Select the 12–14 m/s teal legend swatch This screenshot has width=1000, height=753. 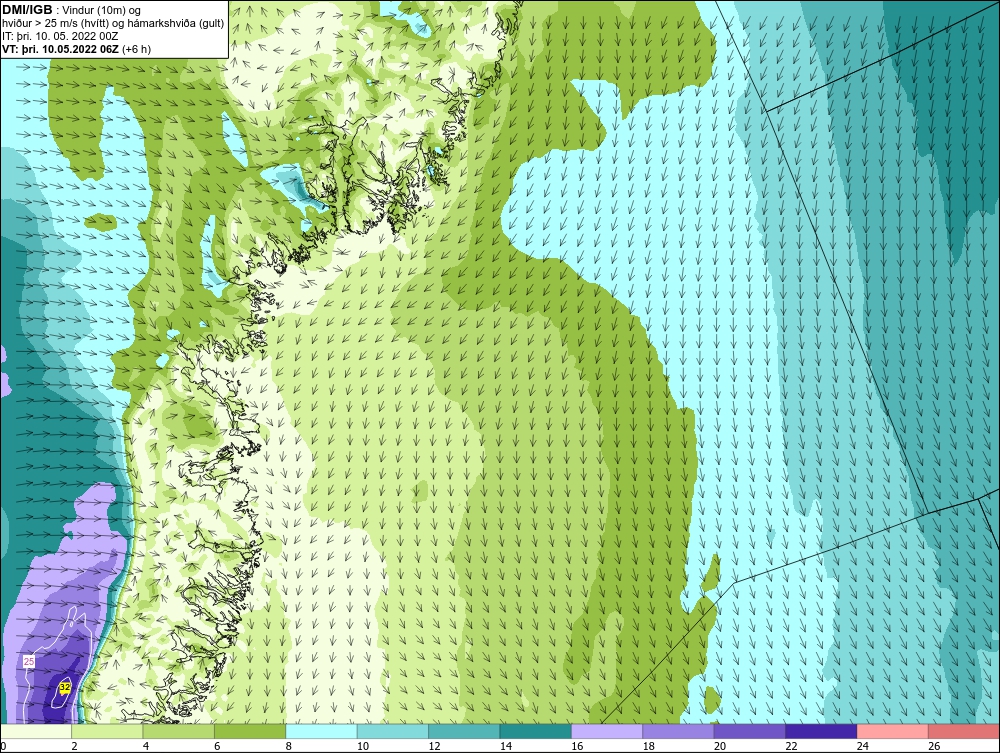pos(464,731)
